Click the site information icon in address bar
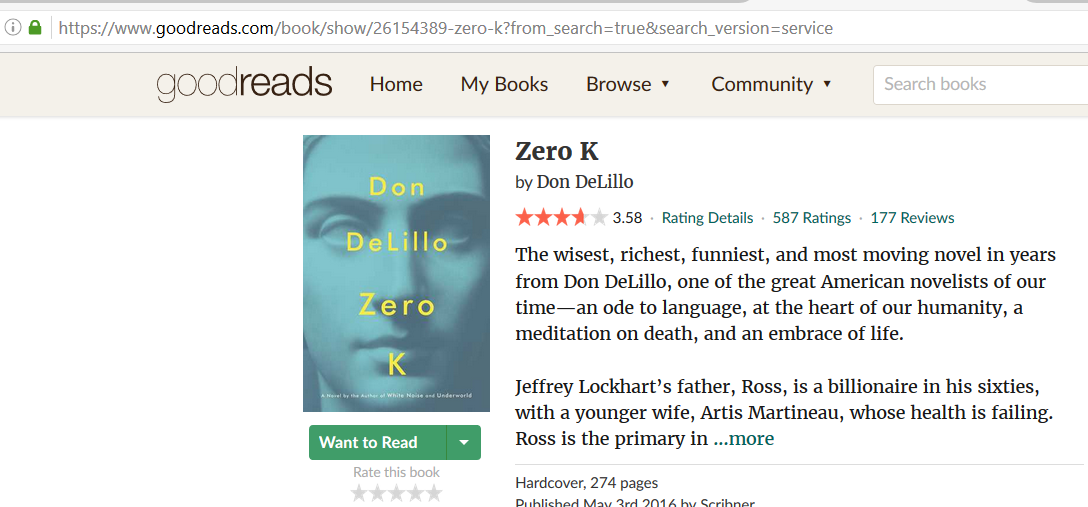1088x507 pixels. pos(12,28)
